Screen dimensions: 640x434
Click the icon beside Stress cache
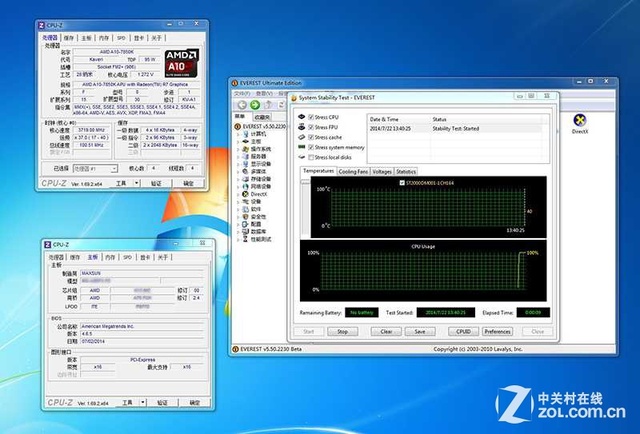302,137
